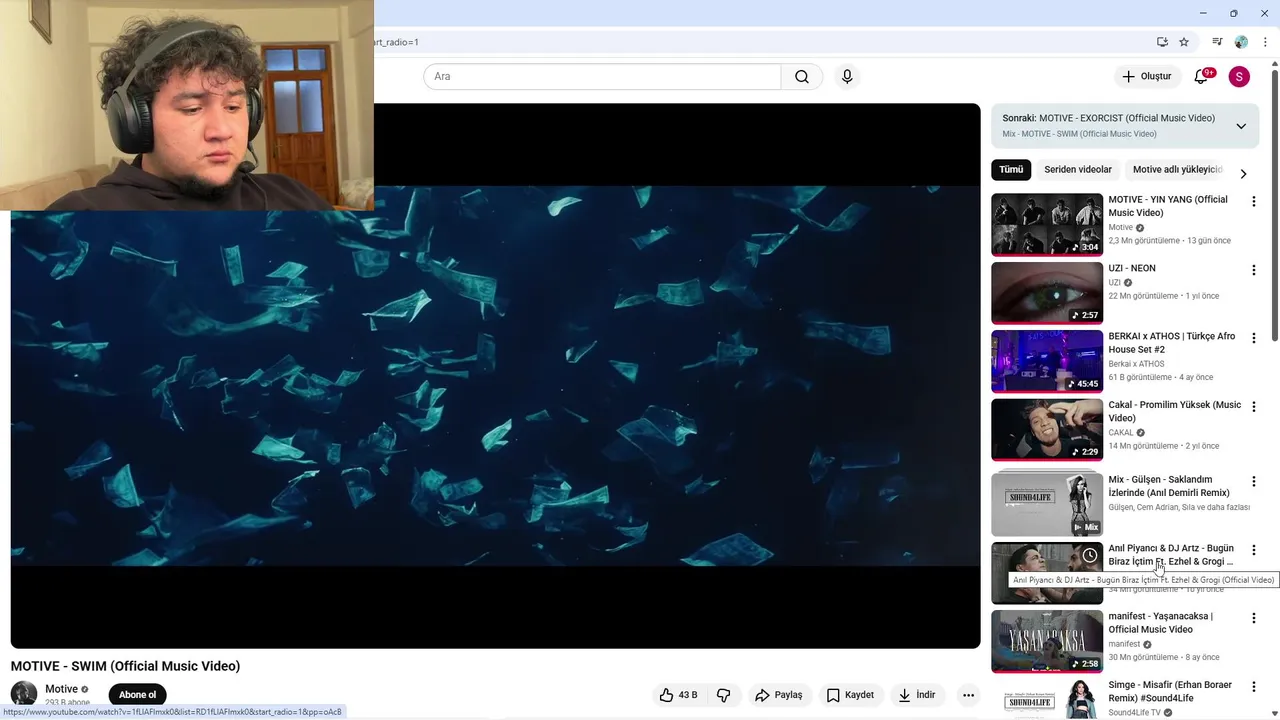The height and width of the screenshot is (720, 1280).
Task: Open CAKAL - Promilim Yüksek thumbnail
Action: (x=1047, y=430)
